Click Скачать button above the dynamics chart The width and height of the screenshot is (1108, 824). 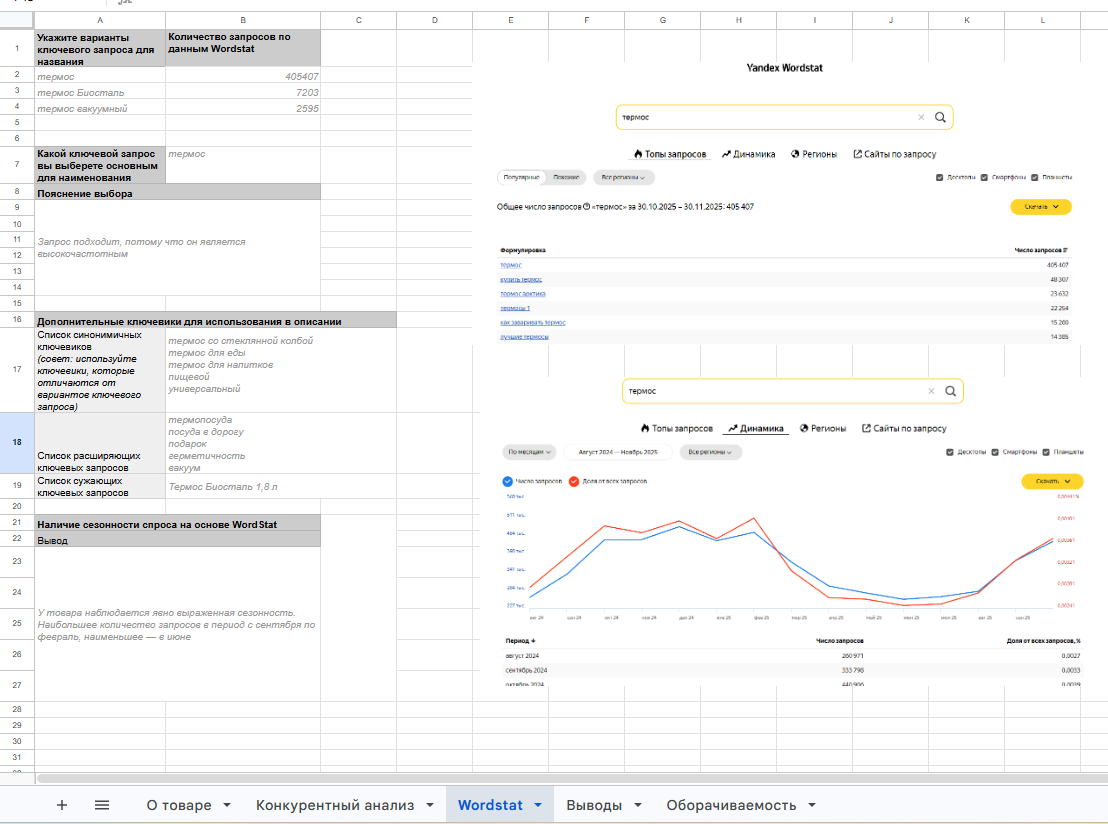(1052, 481)
